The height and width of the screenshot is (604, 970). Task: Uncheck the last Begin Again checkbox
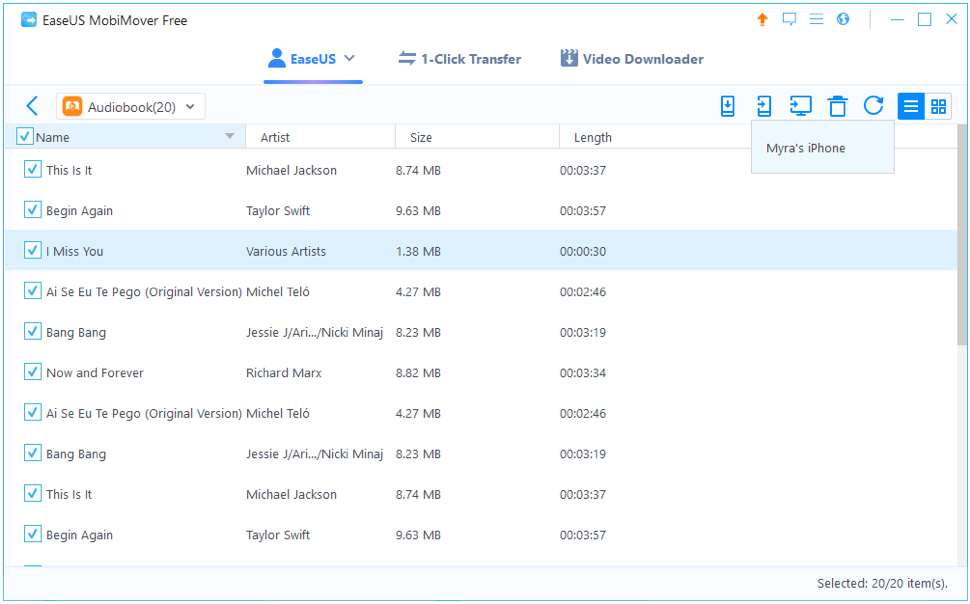[32, 534]
